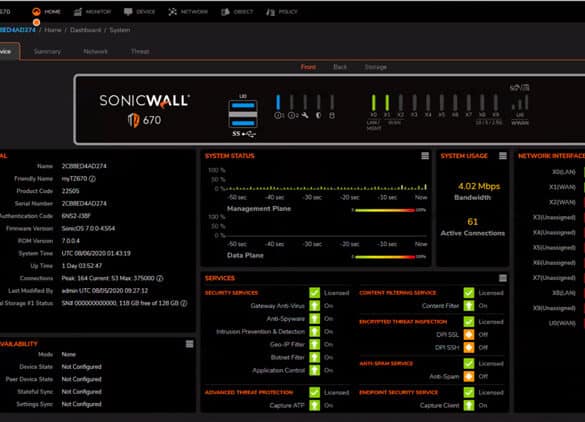Click the Capture ATP On status icon
This screenshot has height=422, width=585.
[x=315, y=406]
